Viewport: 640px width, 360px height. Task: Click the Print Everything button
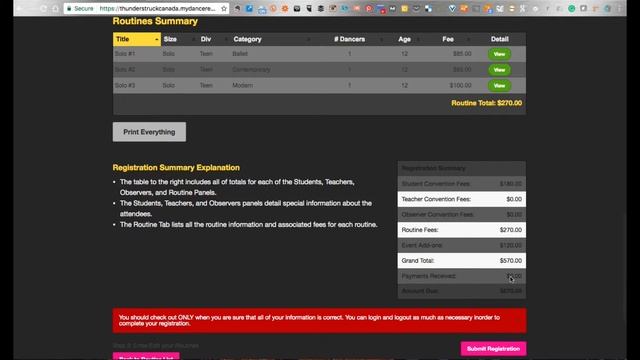tap(149, 132)
